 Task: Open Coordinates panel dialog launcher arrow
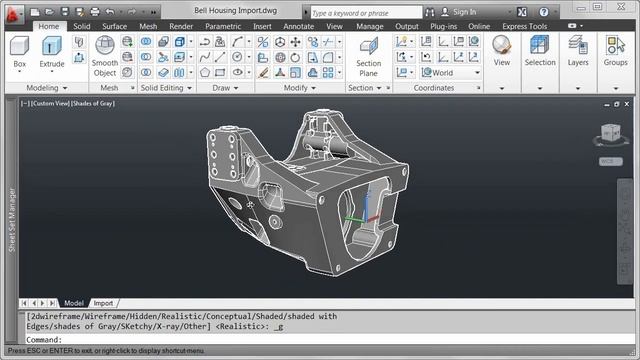point(478,88)
